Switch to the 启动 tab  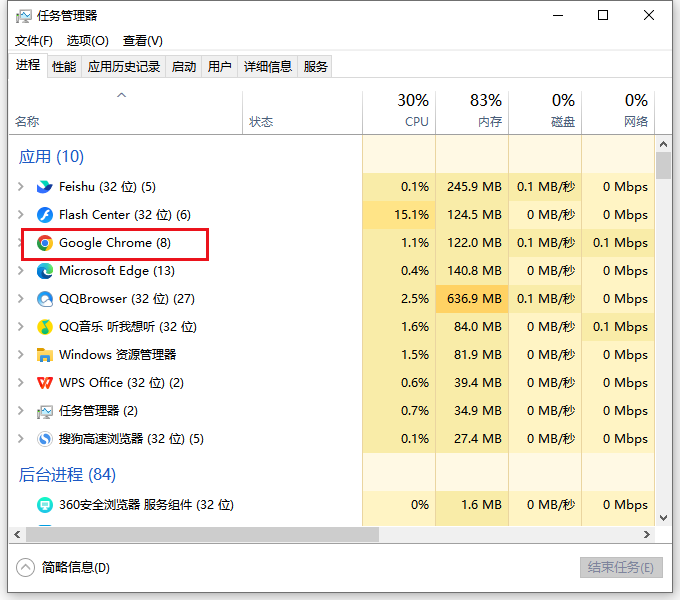183,67
